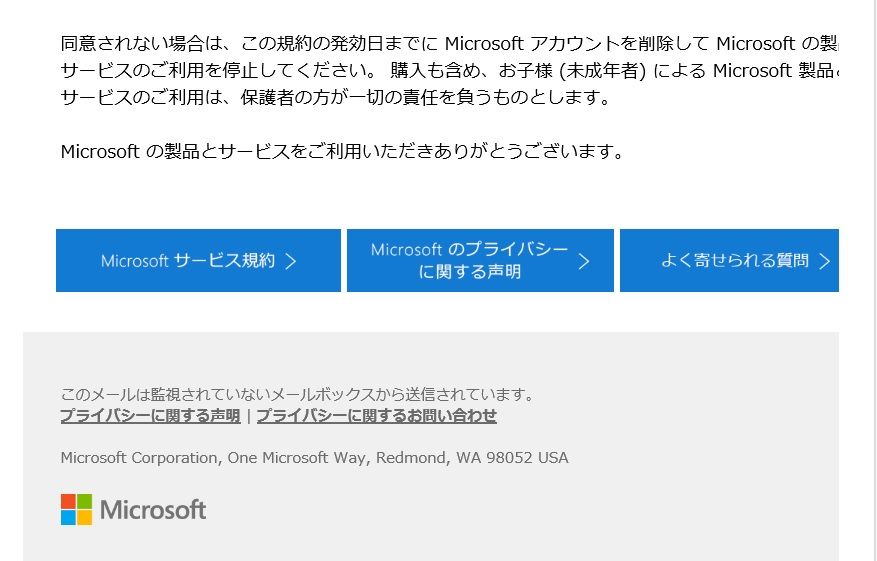Viewport: 877px width, 561px height.
Task: Open Microsoft のプライバシーに関する声明 button
Action: [x=480, y=260]
